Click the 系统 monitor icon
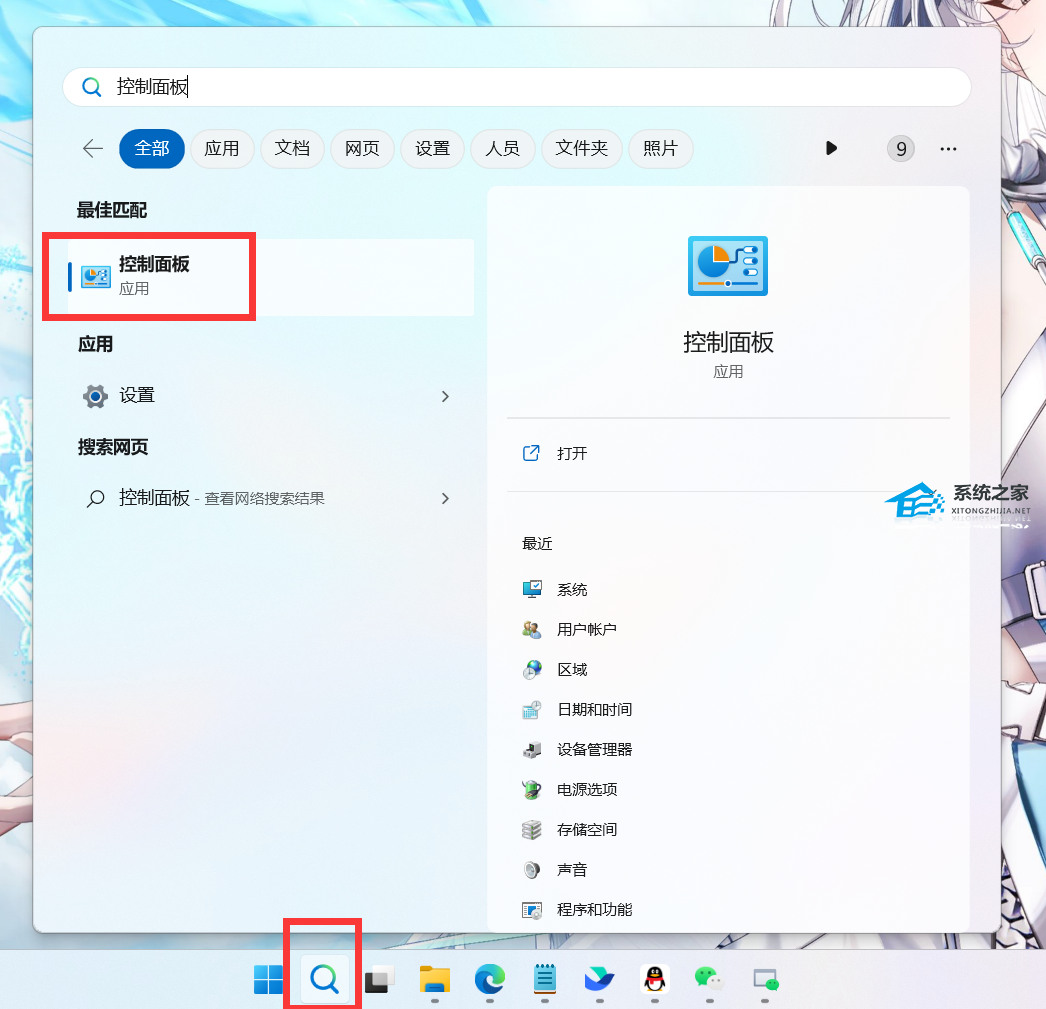This screenshot has width=1046, height=1009. [532, 590]
